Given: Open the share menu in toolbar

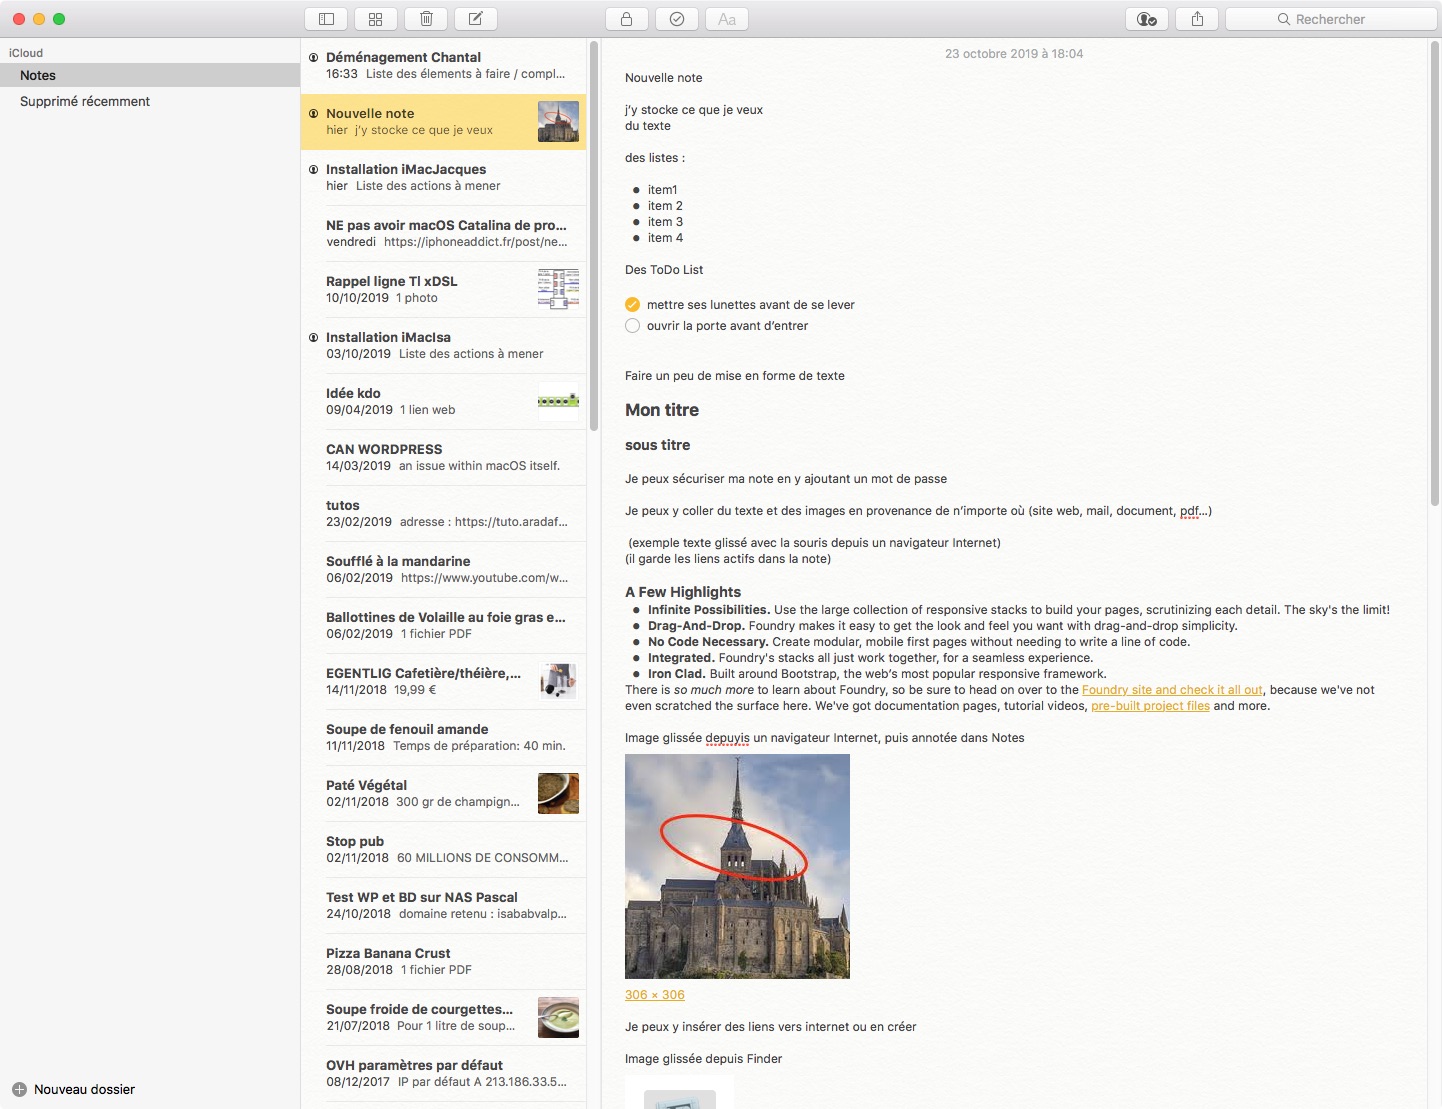Looking at the screenshot, I should pos(1197,19).
